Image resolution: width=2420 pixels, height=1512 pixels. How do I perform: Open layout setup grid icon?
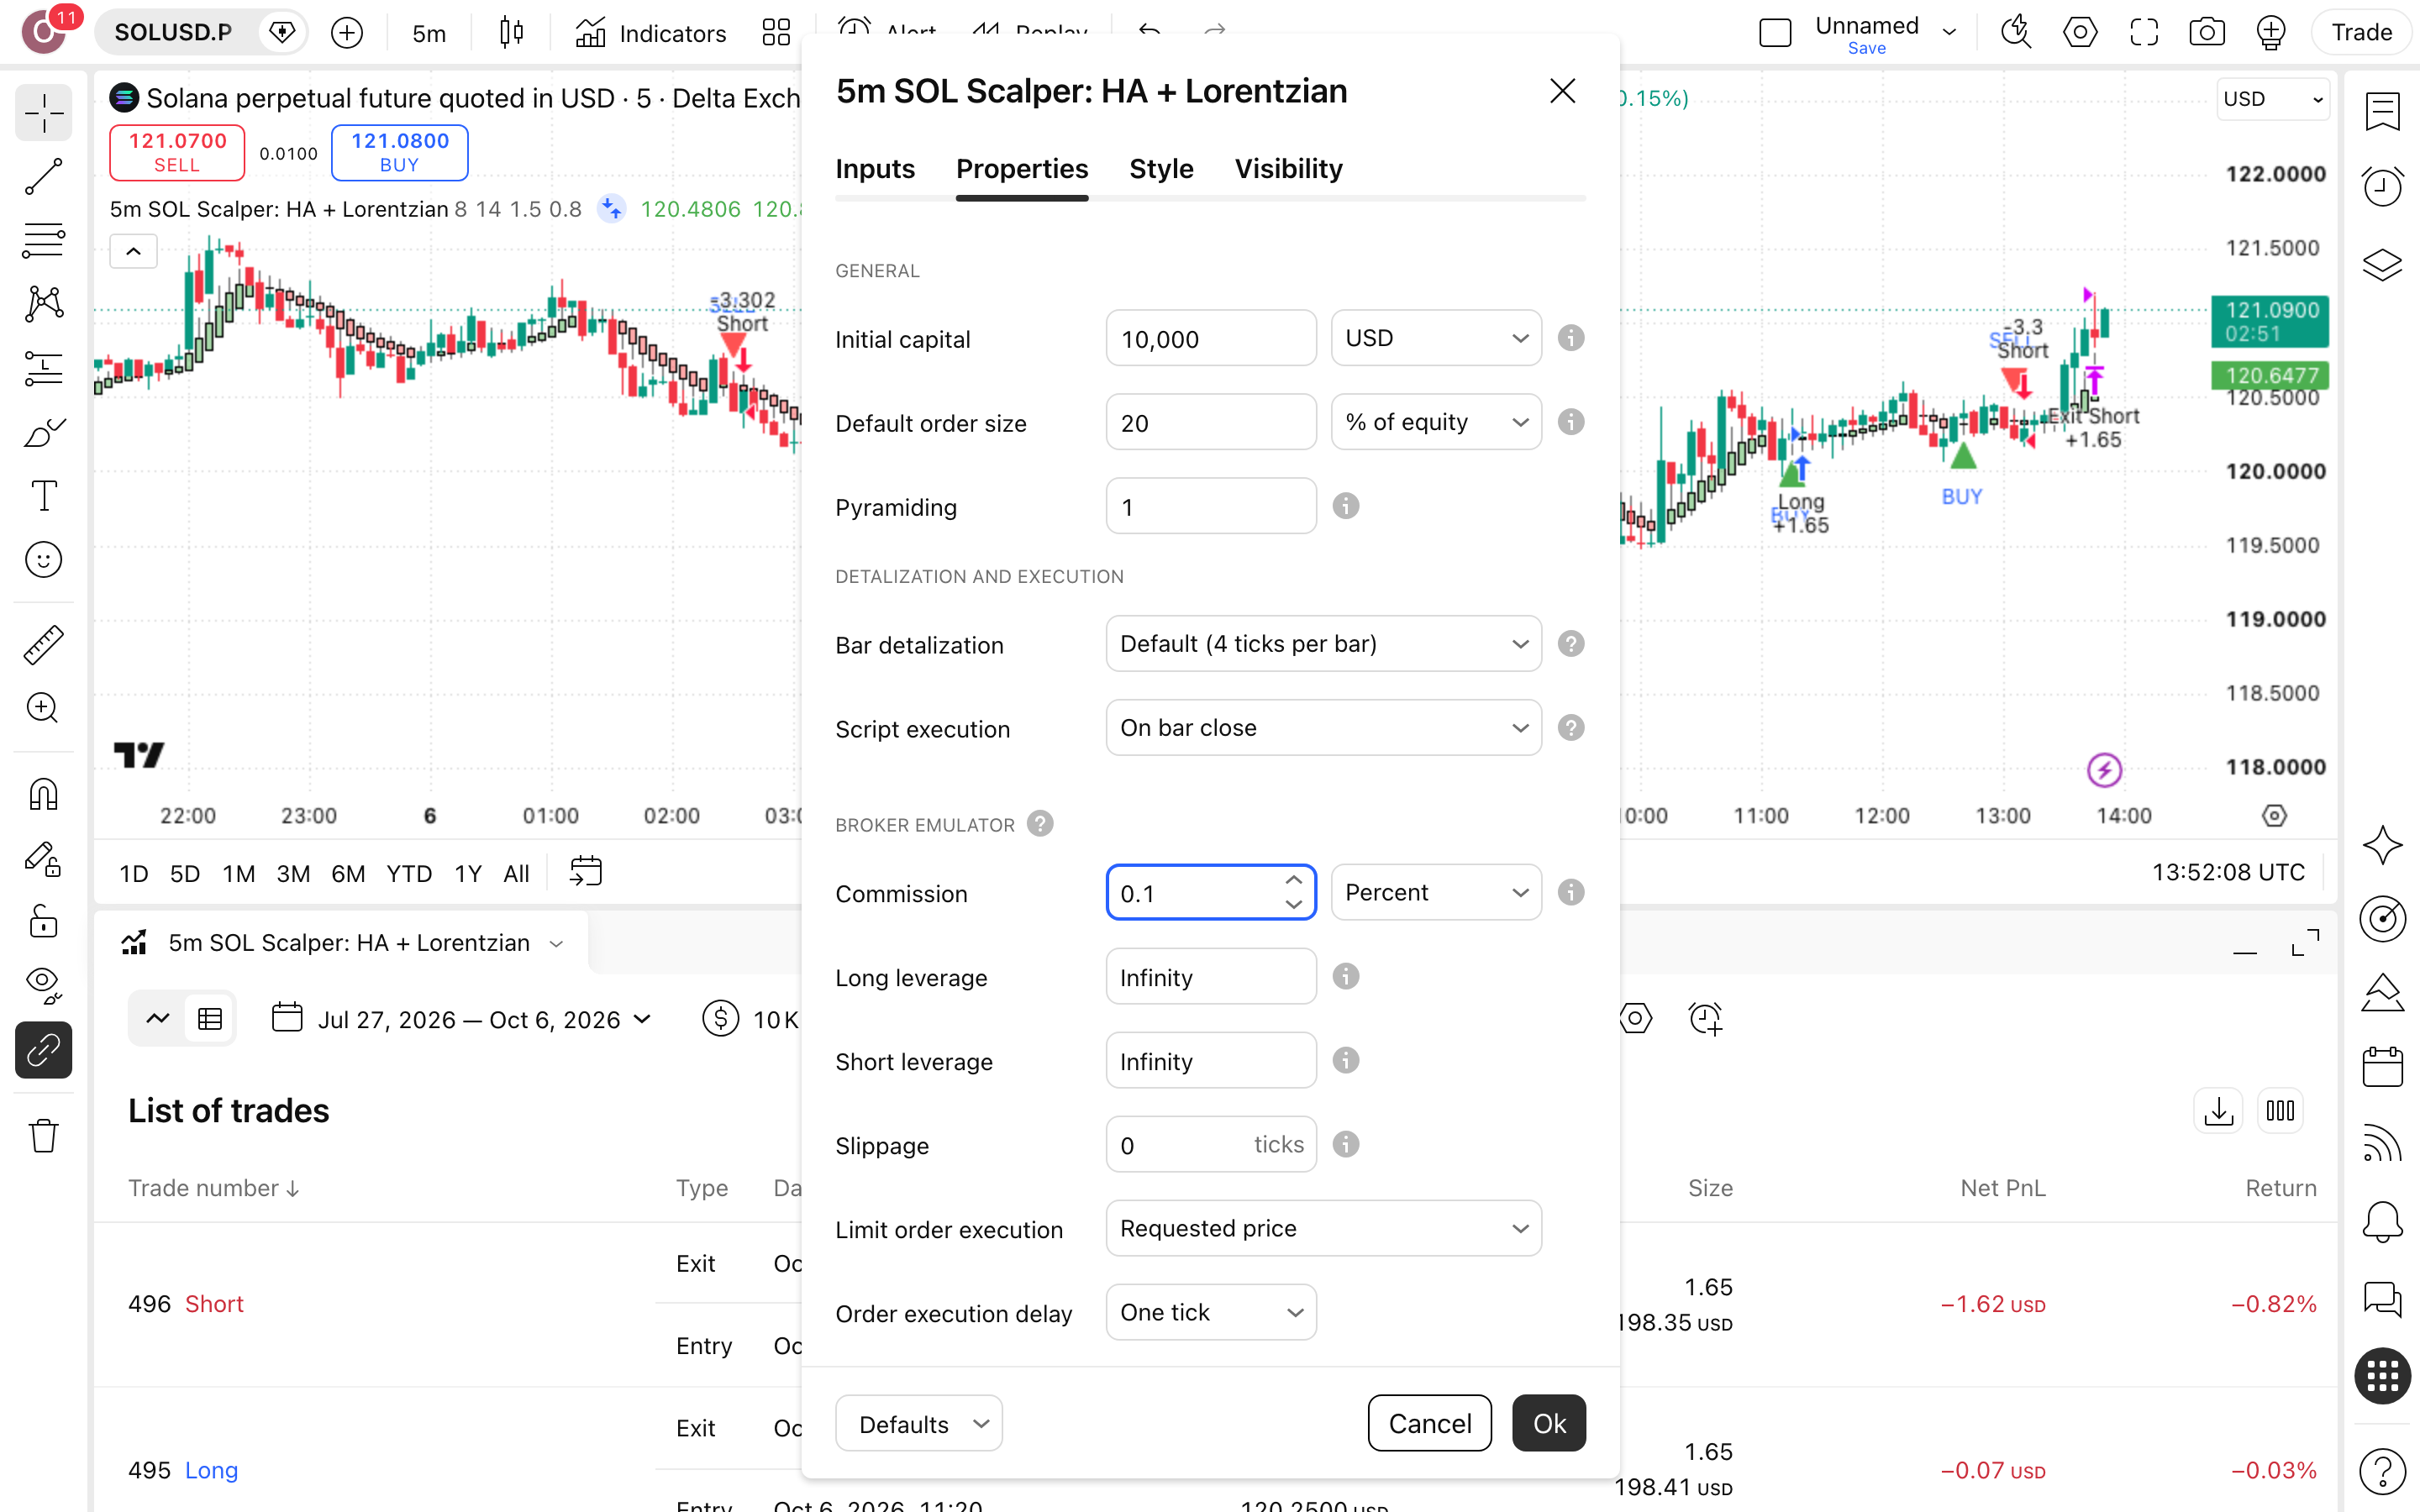click(x=776, y=33)
